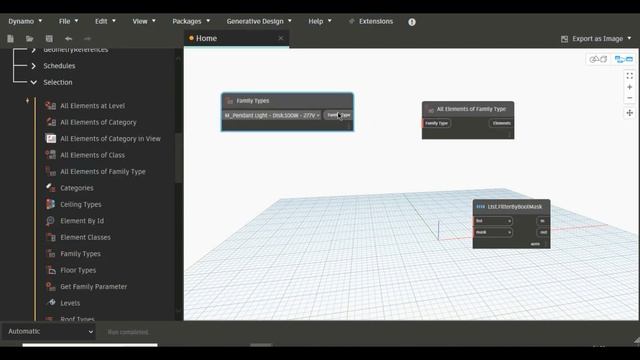Image resolution: width=640 pixels, height=360 pixels.
Task: Click the New file icon
Action: coord(11,39)
